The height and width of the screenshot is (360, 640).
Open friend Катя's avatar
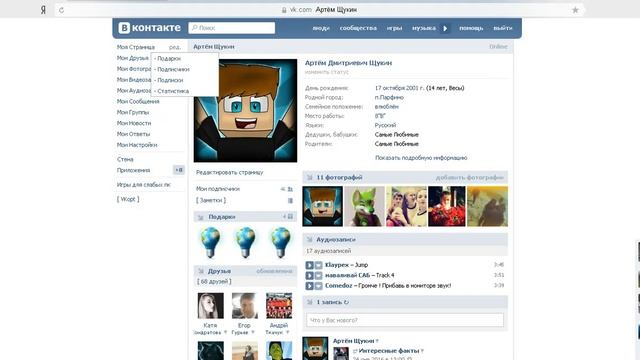coord(210,306)
